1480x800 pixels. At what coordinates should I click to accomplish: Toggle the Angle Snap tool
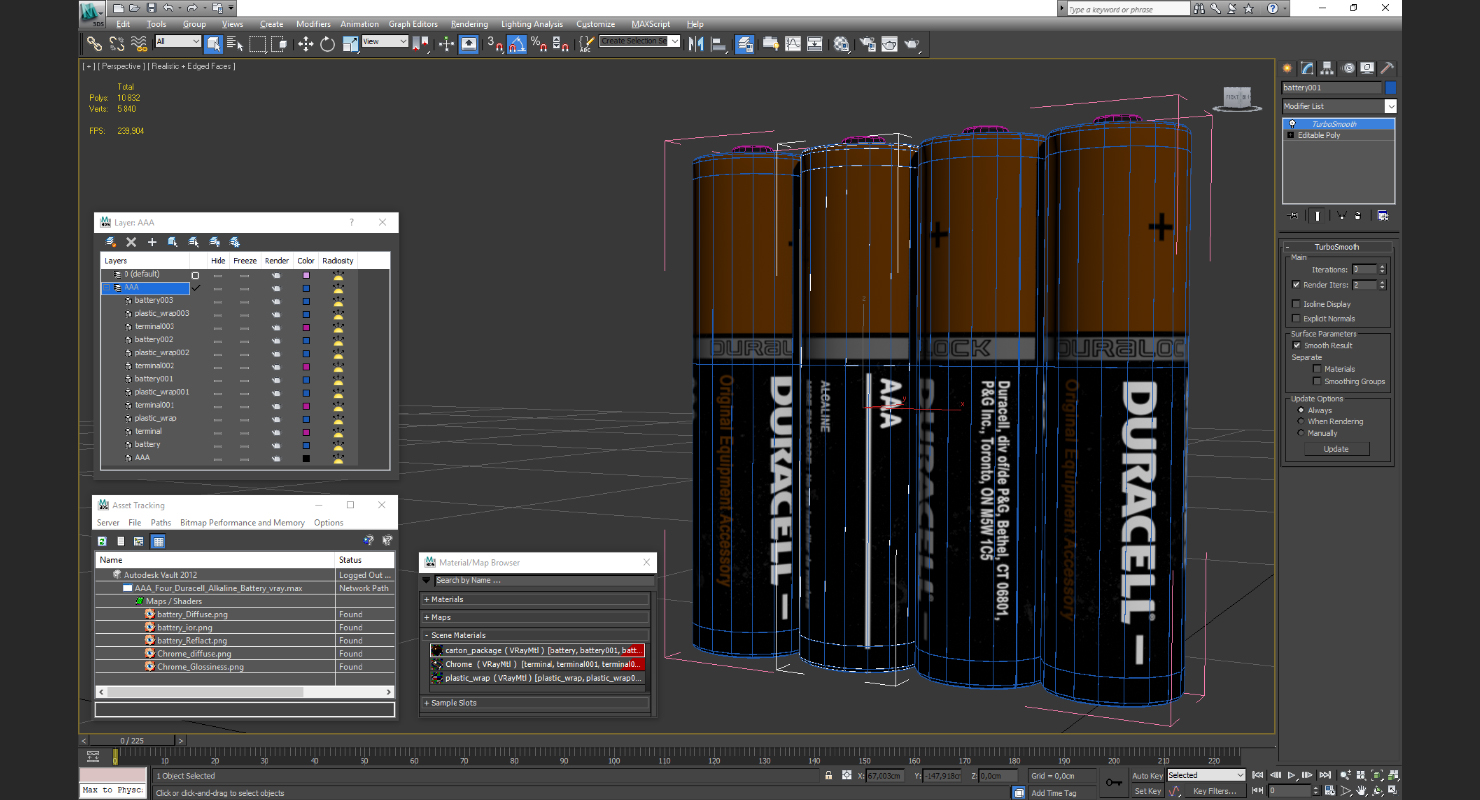[517, 44]
